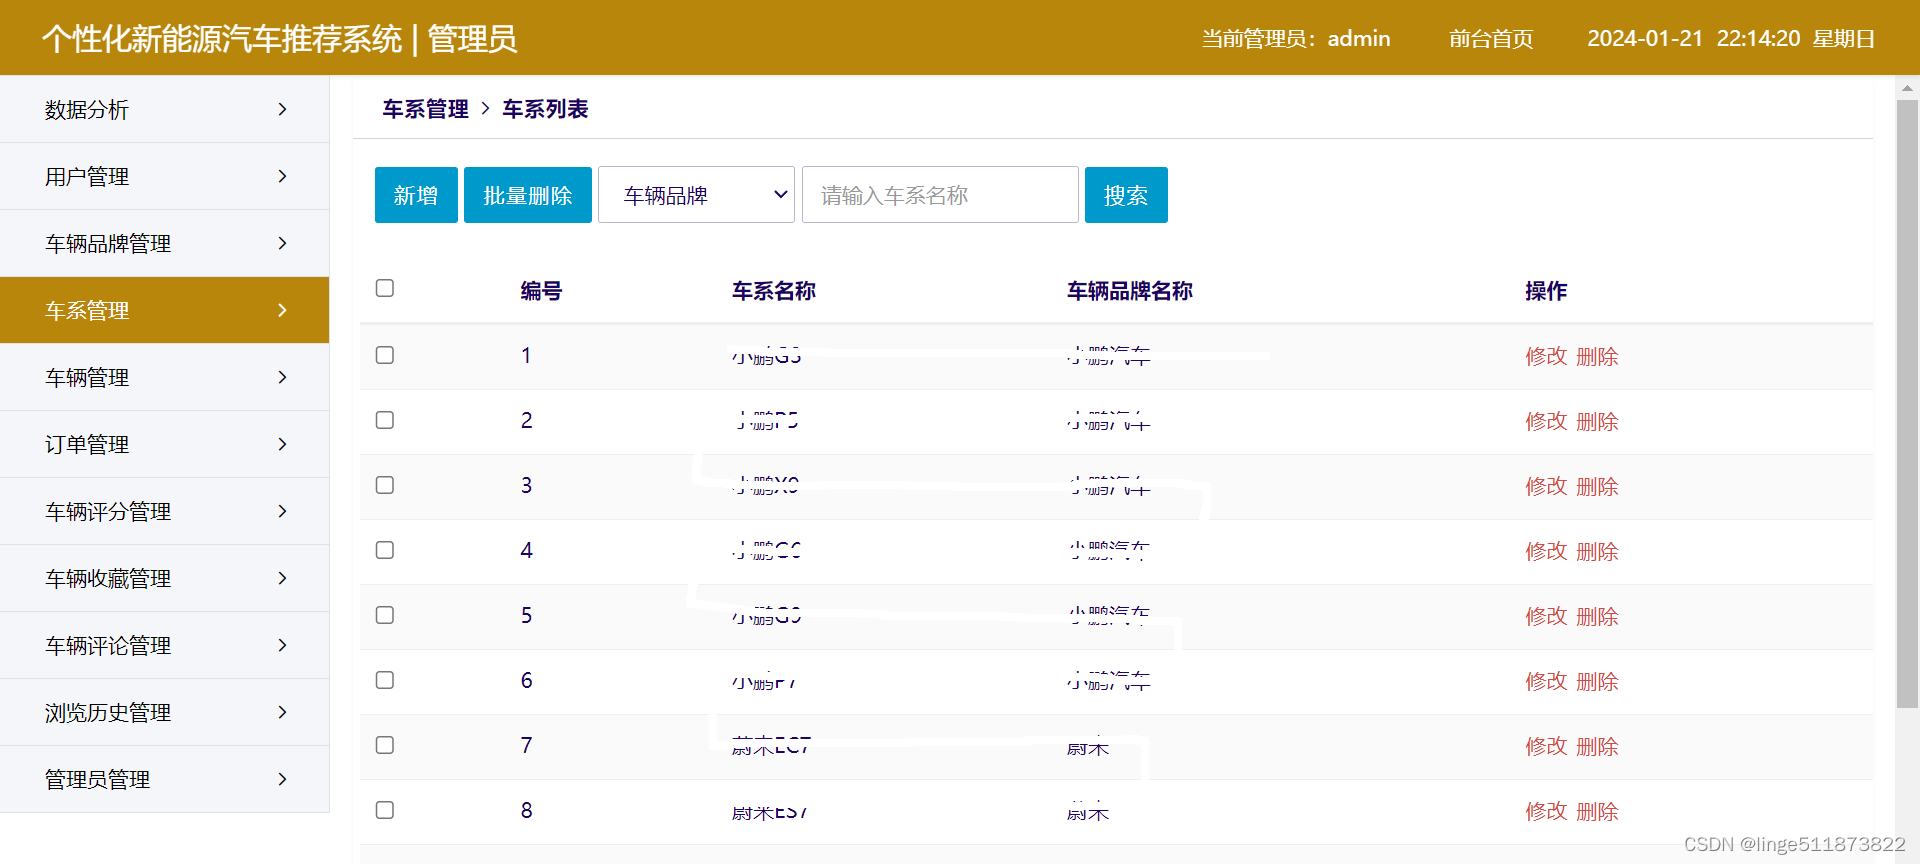The image size is (1920, 864).
Task: Open 车辆评分管理 menu in sidebar
Action: 164,511
